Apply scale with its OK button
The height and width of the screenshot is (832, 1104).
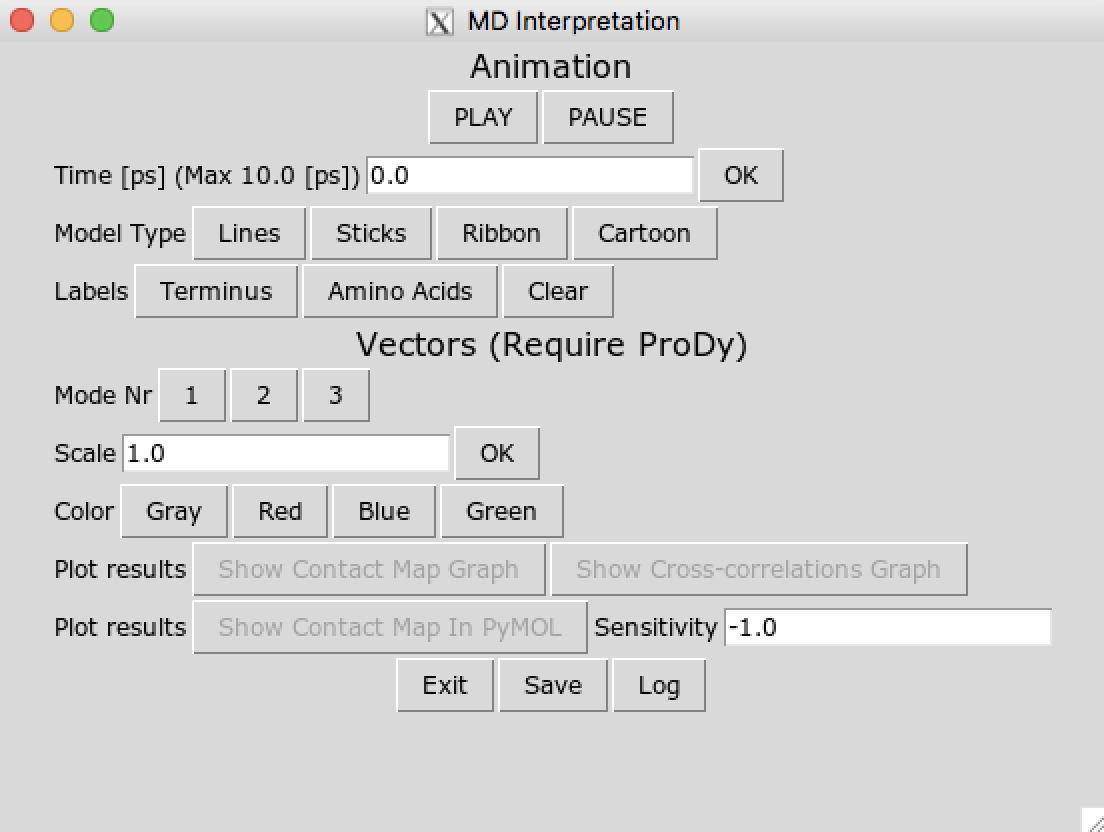click(497, 453)
